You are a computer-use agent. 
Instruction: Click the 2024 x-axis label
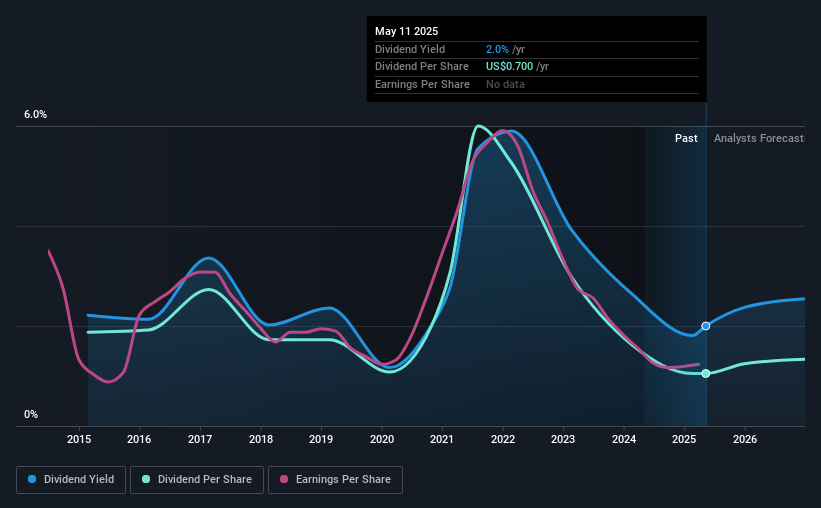(x=624, y=439)
